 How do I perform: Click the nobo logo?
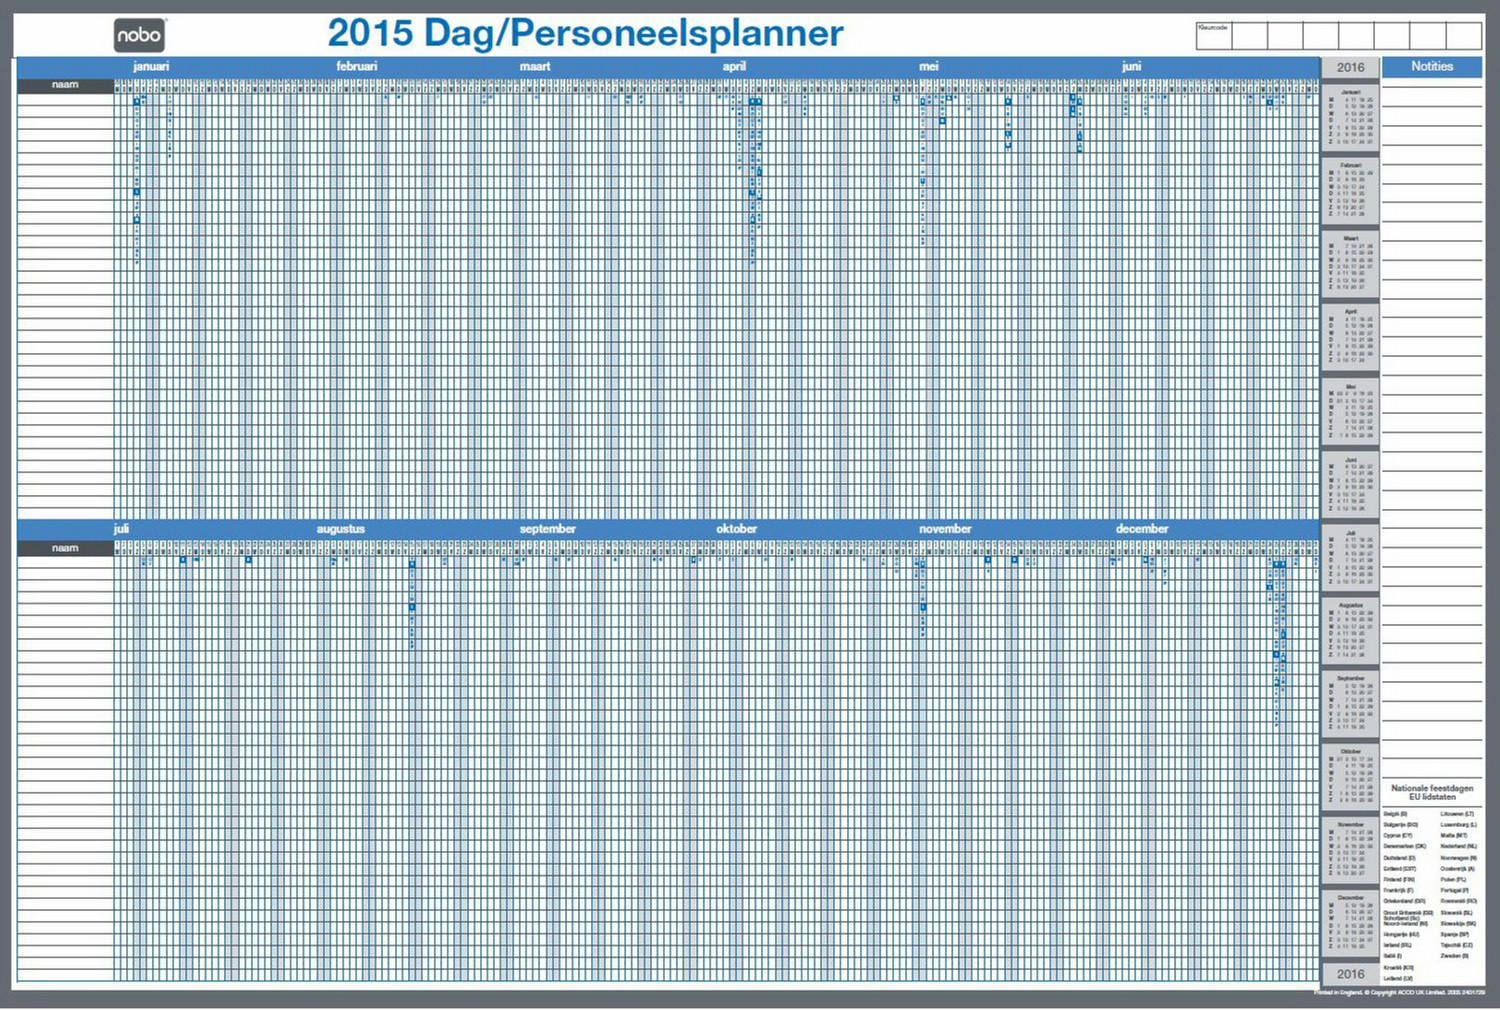(x=139, y=35)
